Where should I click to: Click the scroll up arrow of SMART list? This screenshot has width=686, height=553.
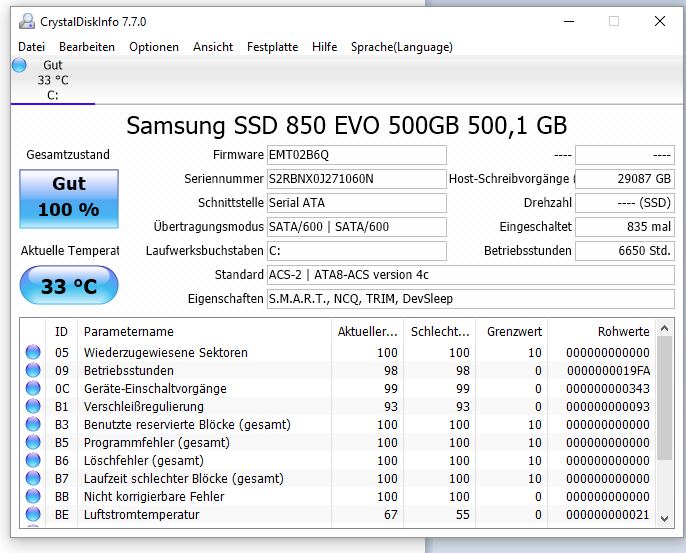coord(665,328)
